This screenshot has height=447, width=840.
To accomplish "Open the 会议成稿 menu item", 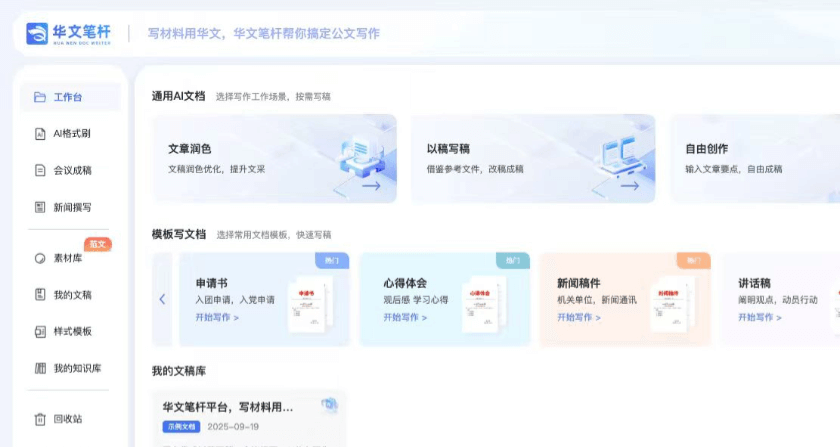I will (70, 170).
